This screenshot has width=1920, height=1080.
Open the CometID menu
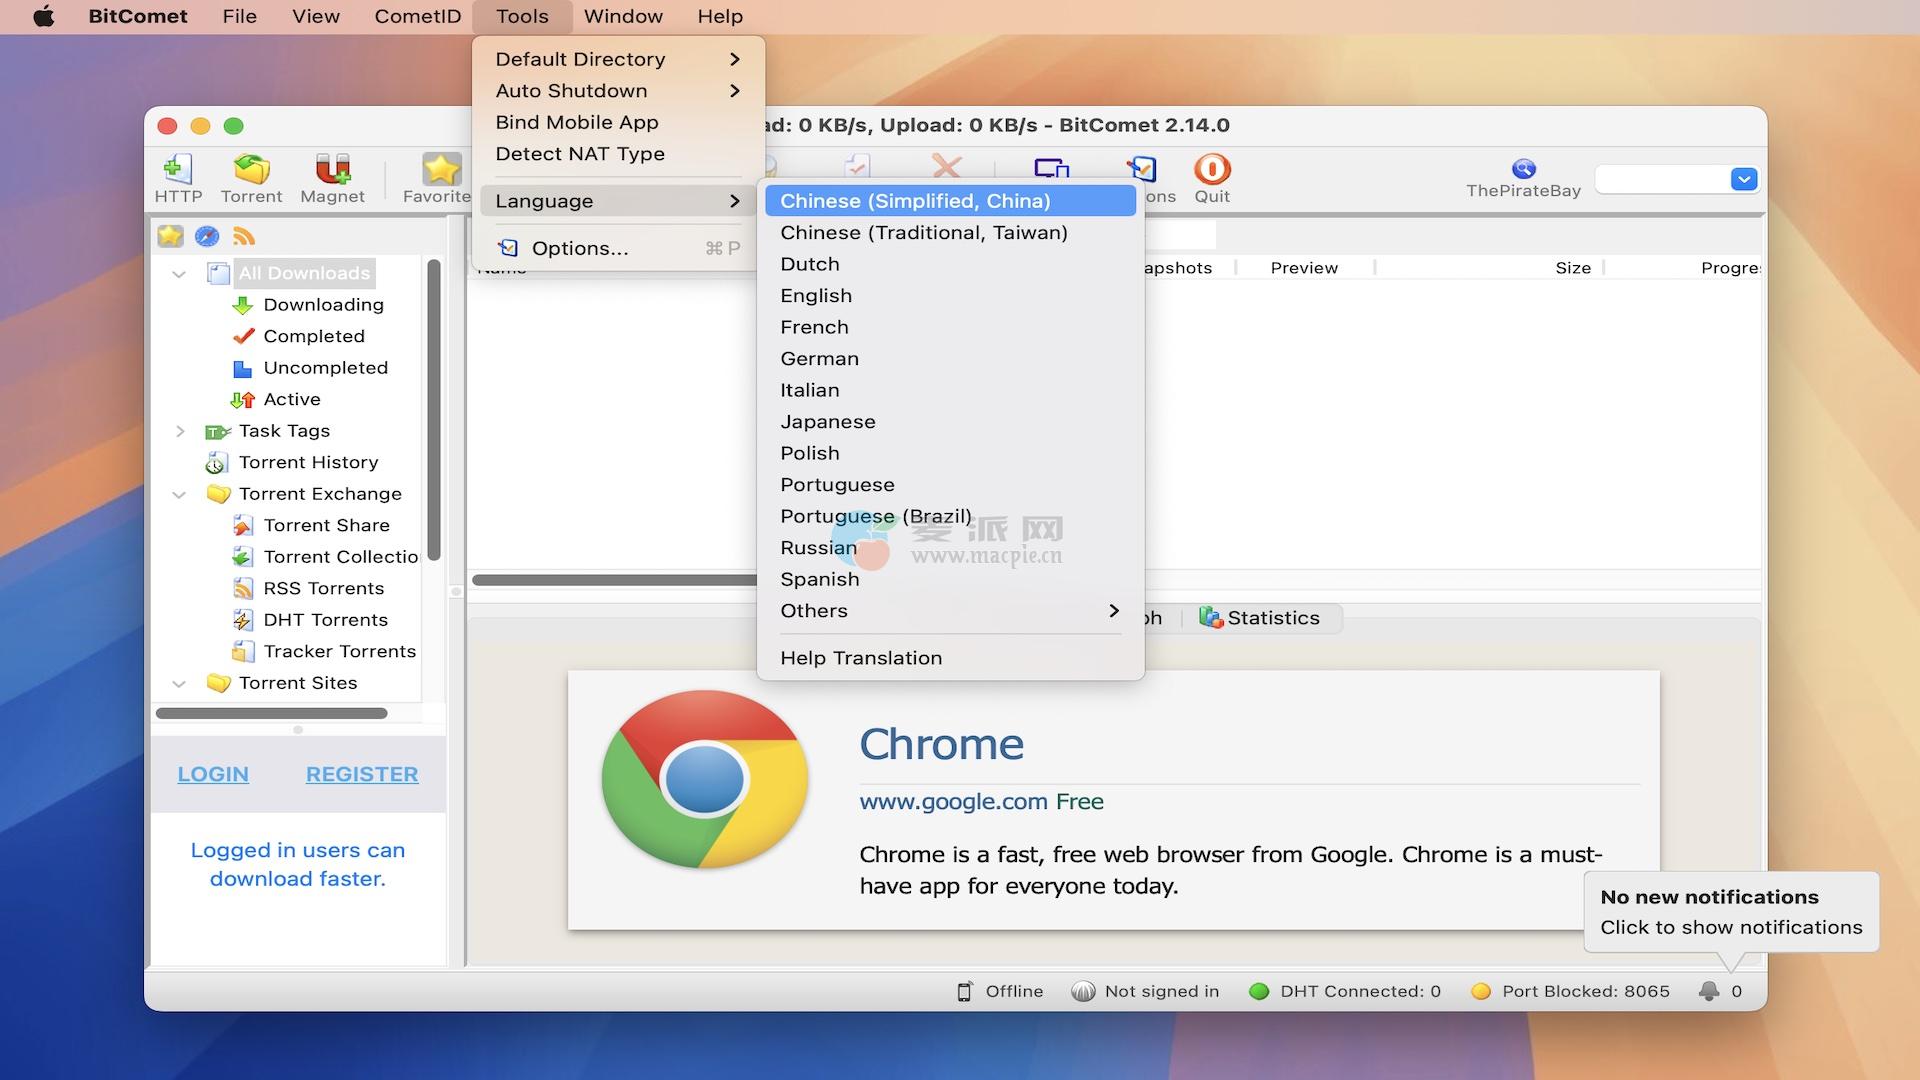pyautogui.click(x=417, y=16)
